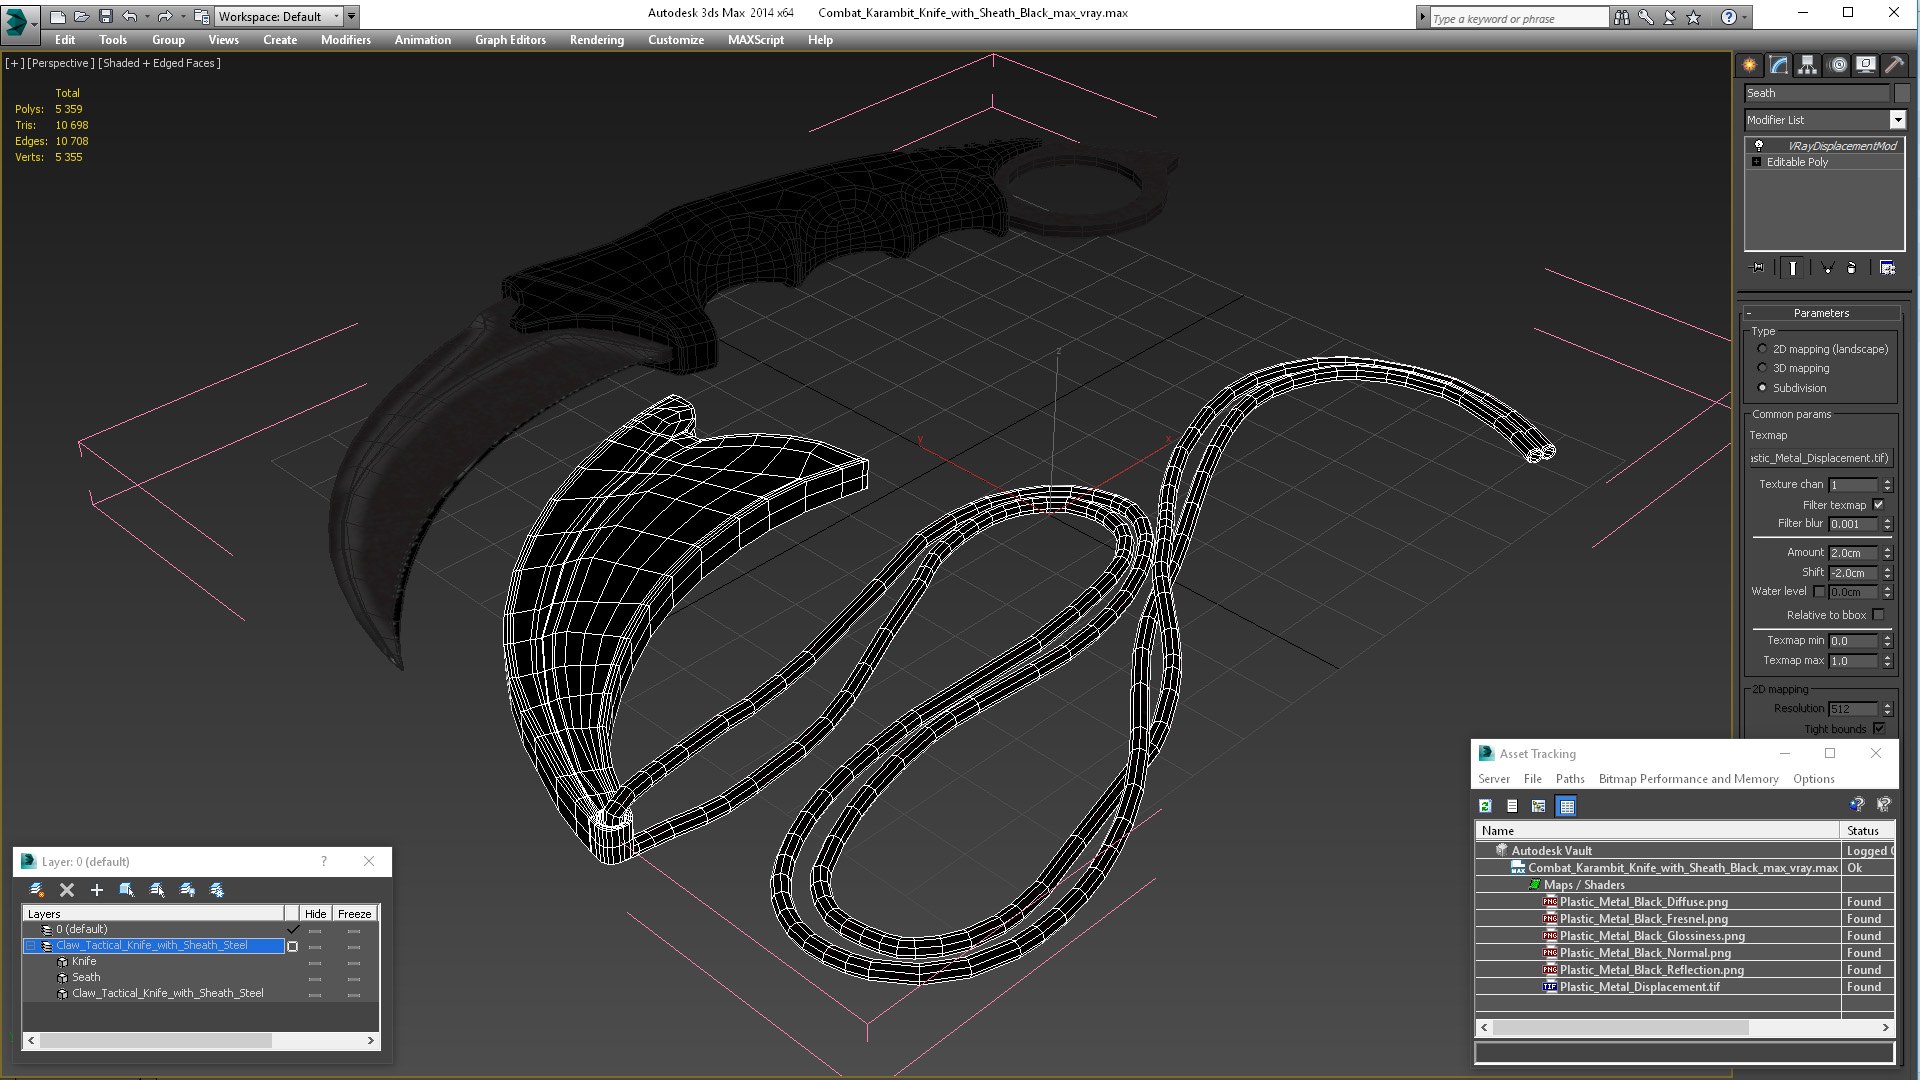The height and width of the screenshot is (1080, 1920).
Task: Open the Utilities hammer panel tab
Action: tap(1894, 65)
